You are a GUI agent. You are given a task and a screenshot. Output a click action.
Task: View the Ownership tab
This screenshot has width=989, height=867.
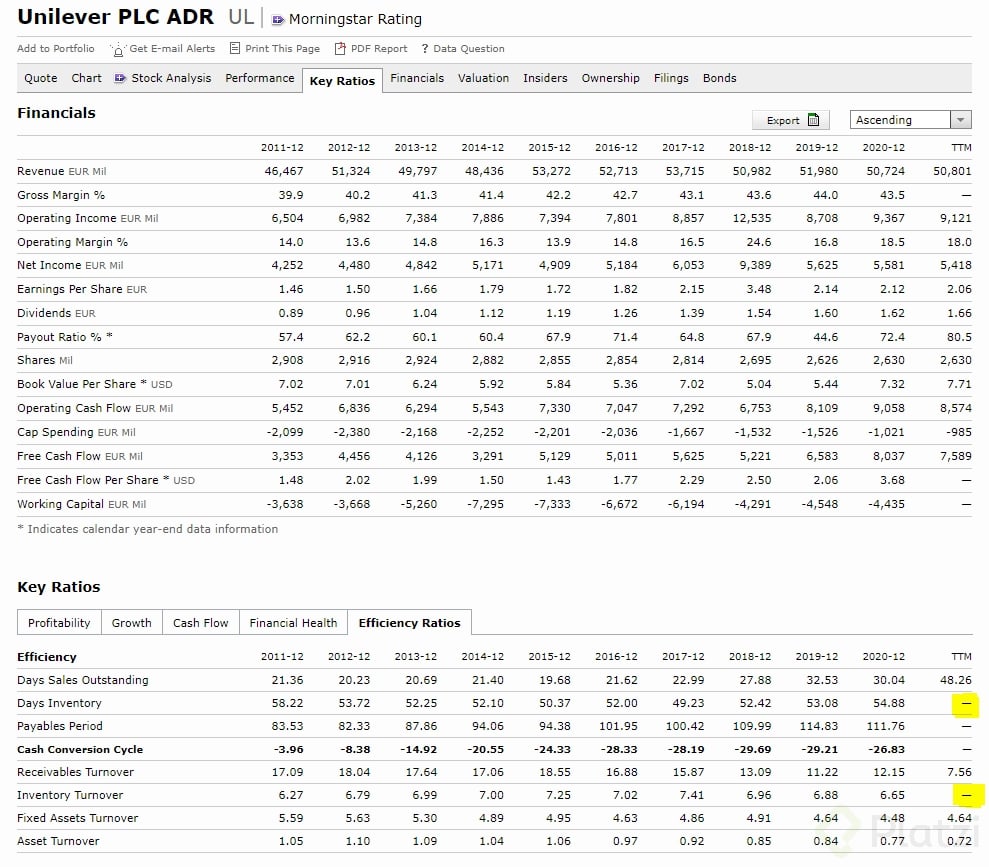(611, 78)
